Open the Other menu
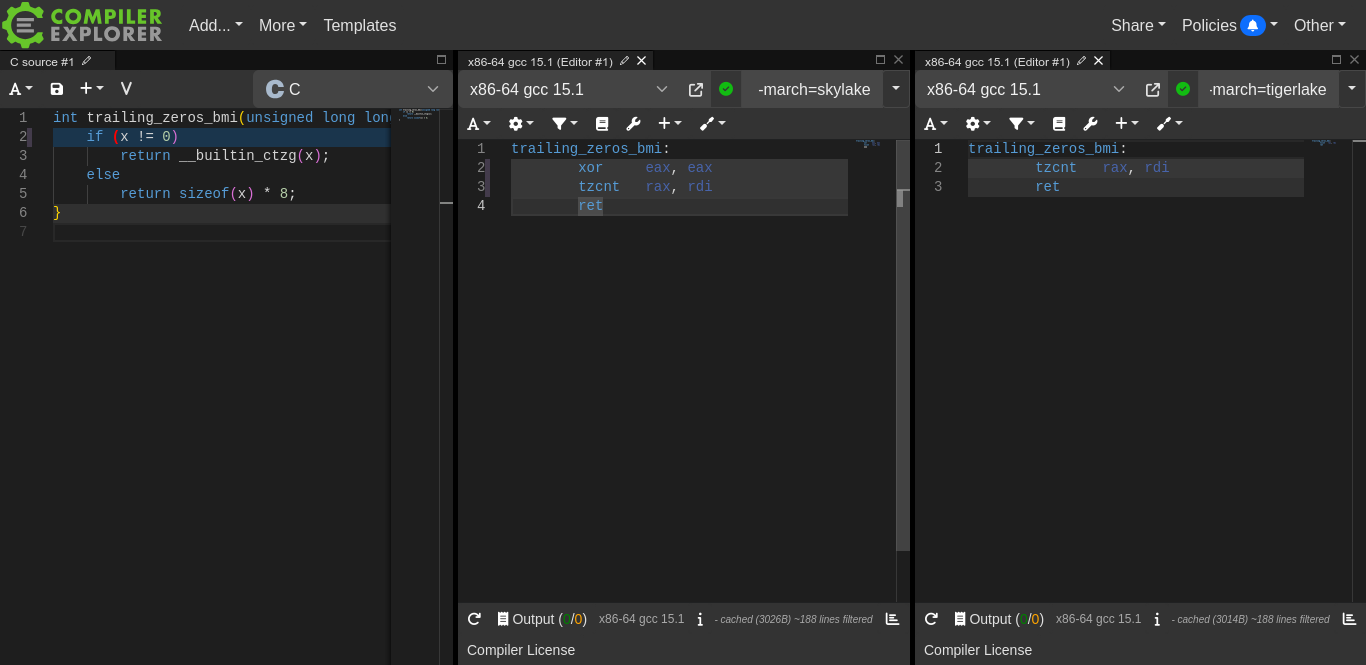This screenshot has height=665, width=1366. click(x=1319, y=25)
